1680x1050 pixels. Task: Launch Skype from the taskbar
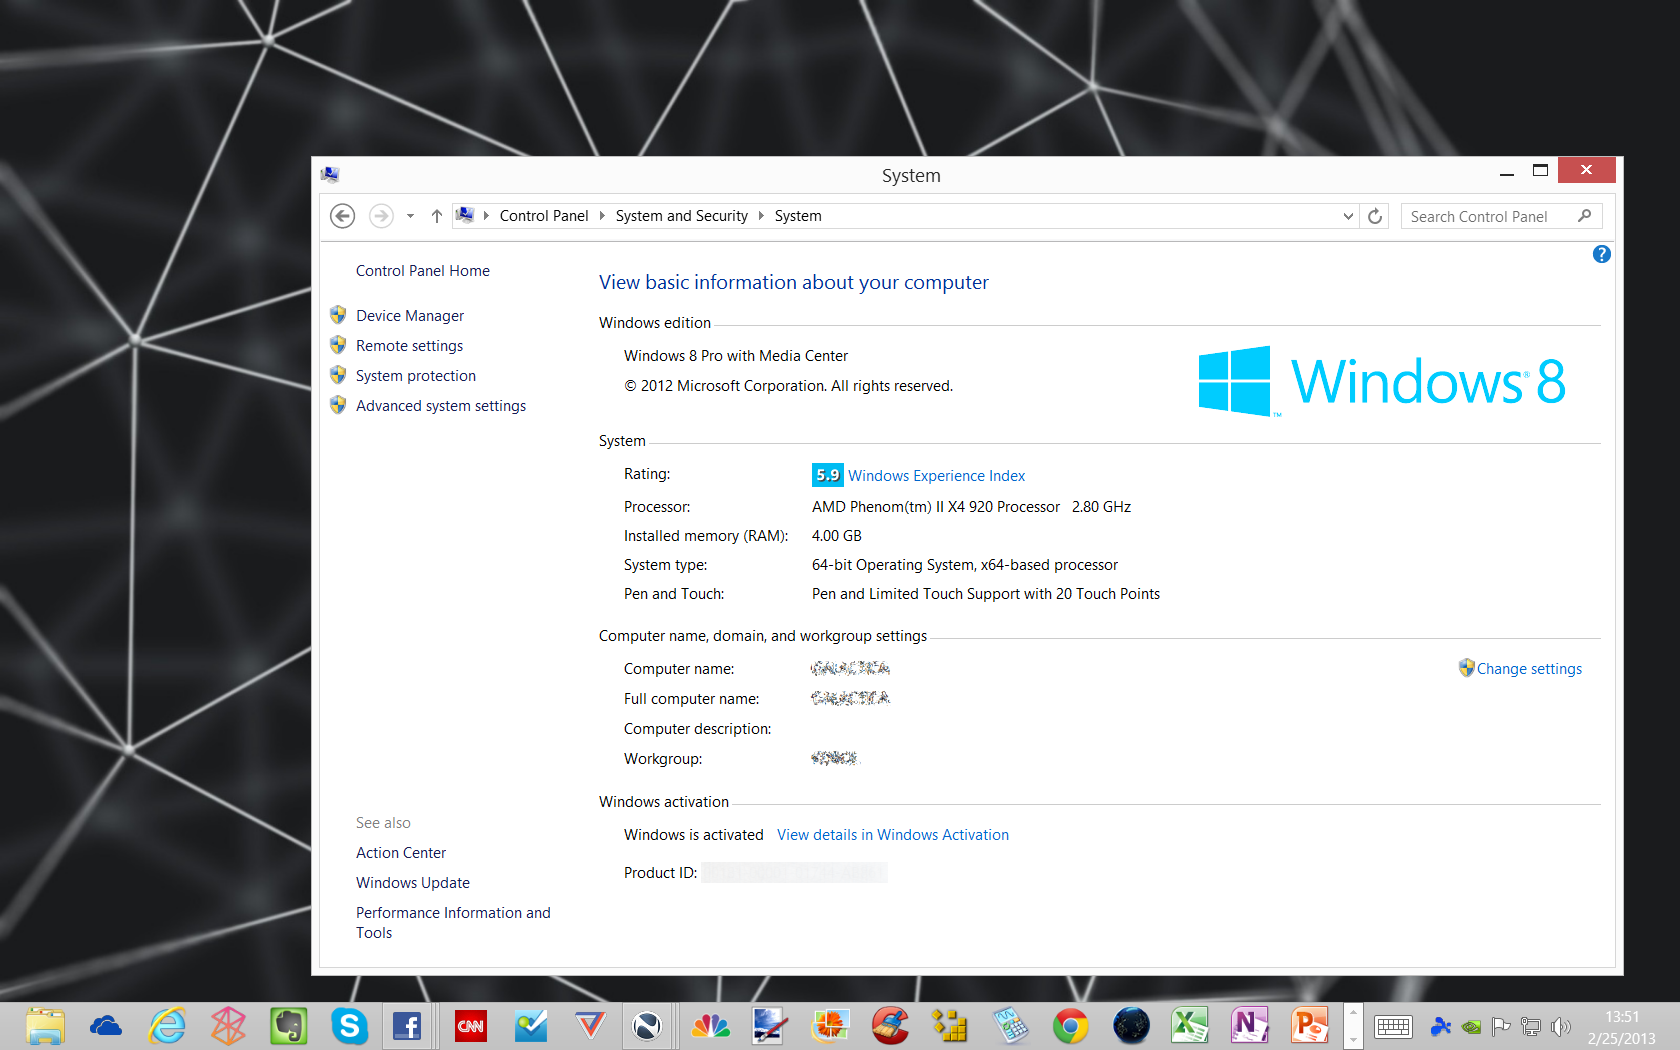click(349, 1026)
